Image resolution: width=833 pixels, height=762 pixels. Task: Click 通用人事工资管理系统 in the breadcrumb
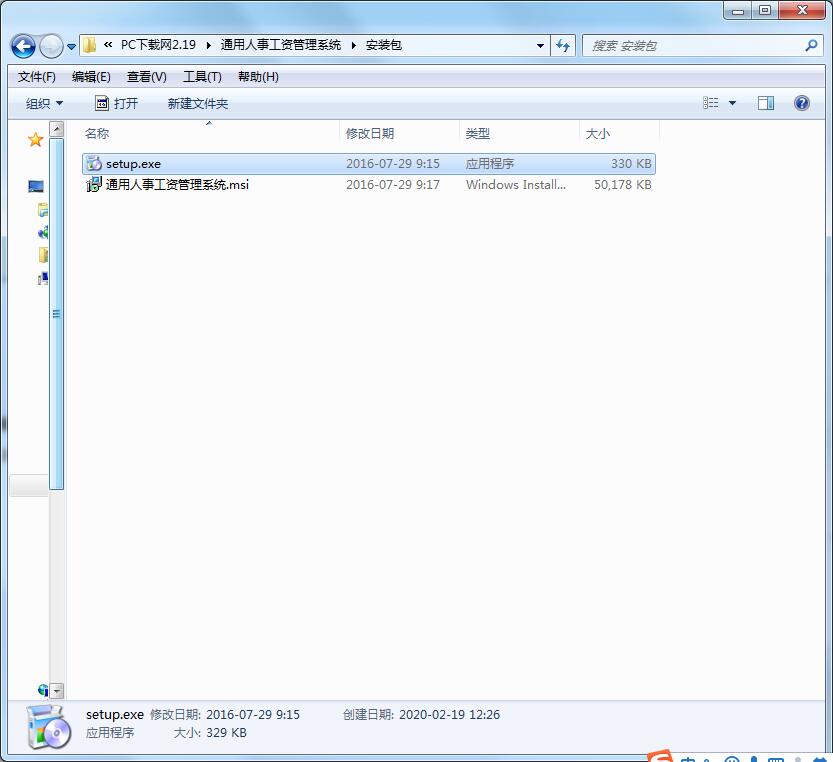pos(280,45)
